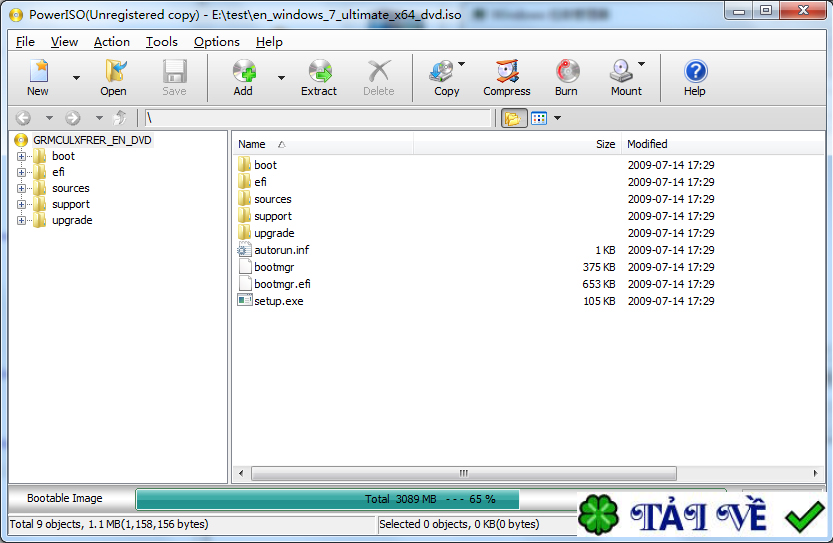Open the Help menu
This screenshot has width=833, height=543.
coord(269,41)
